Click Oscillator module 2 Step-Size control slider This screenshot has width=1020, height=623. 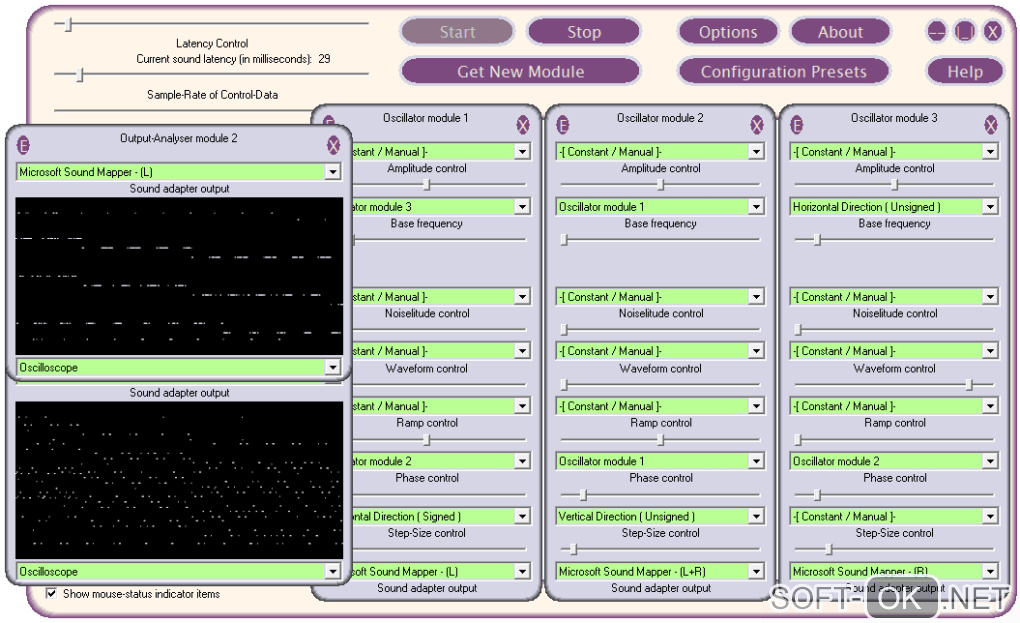click(573, 550)
